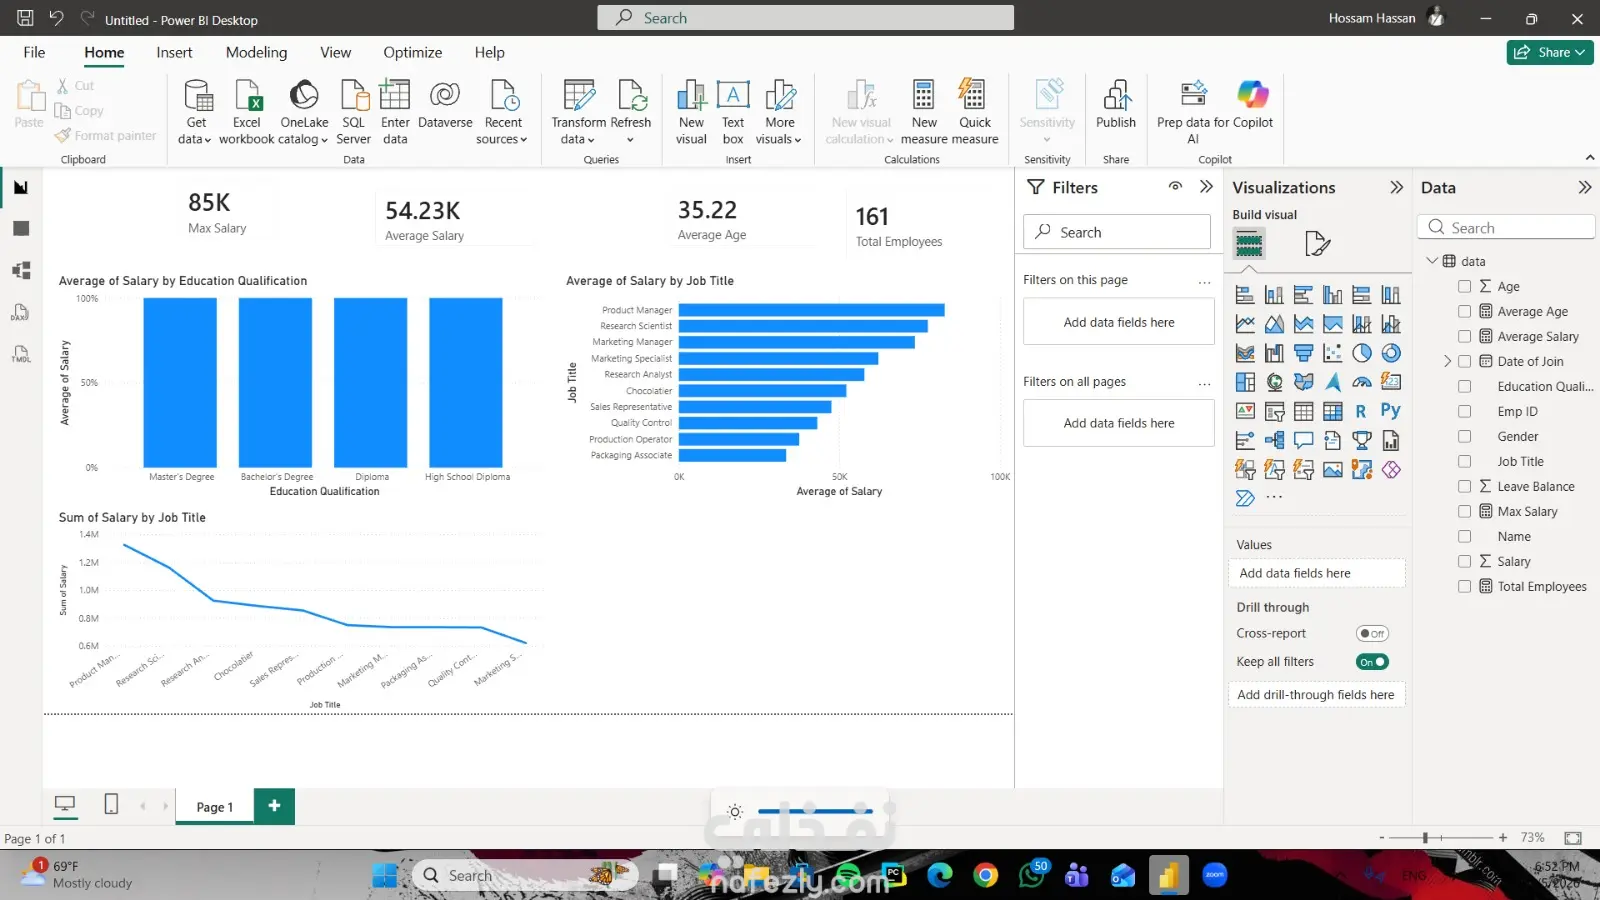Select the Python visual icon
This screenshot has height=900, width=1600.
pos(1391,411)
